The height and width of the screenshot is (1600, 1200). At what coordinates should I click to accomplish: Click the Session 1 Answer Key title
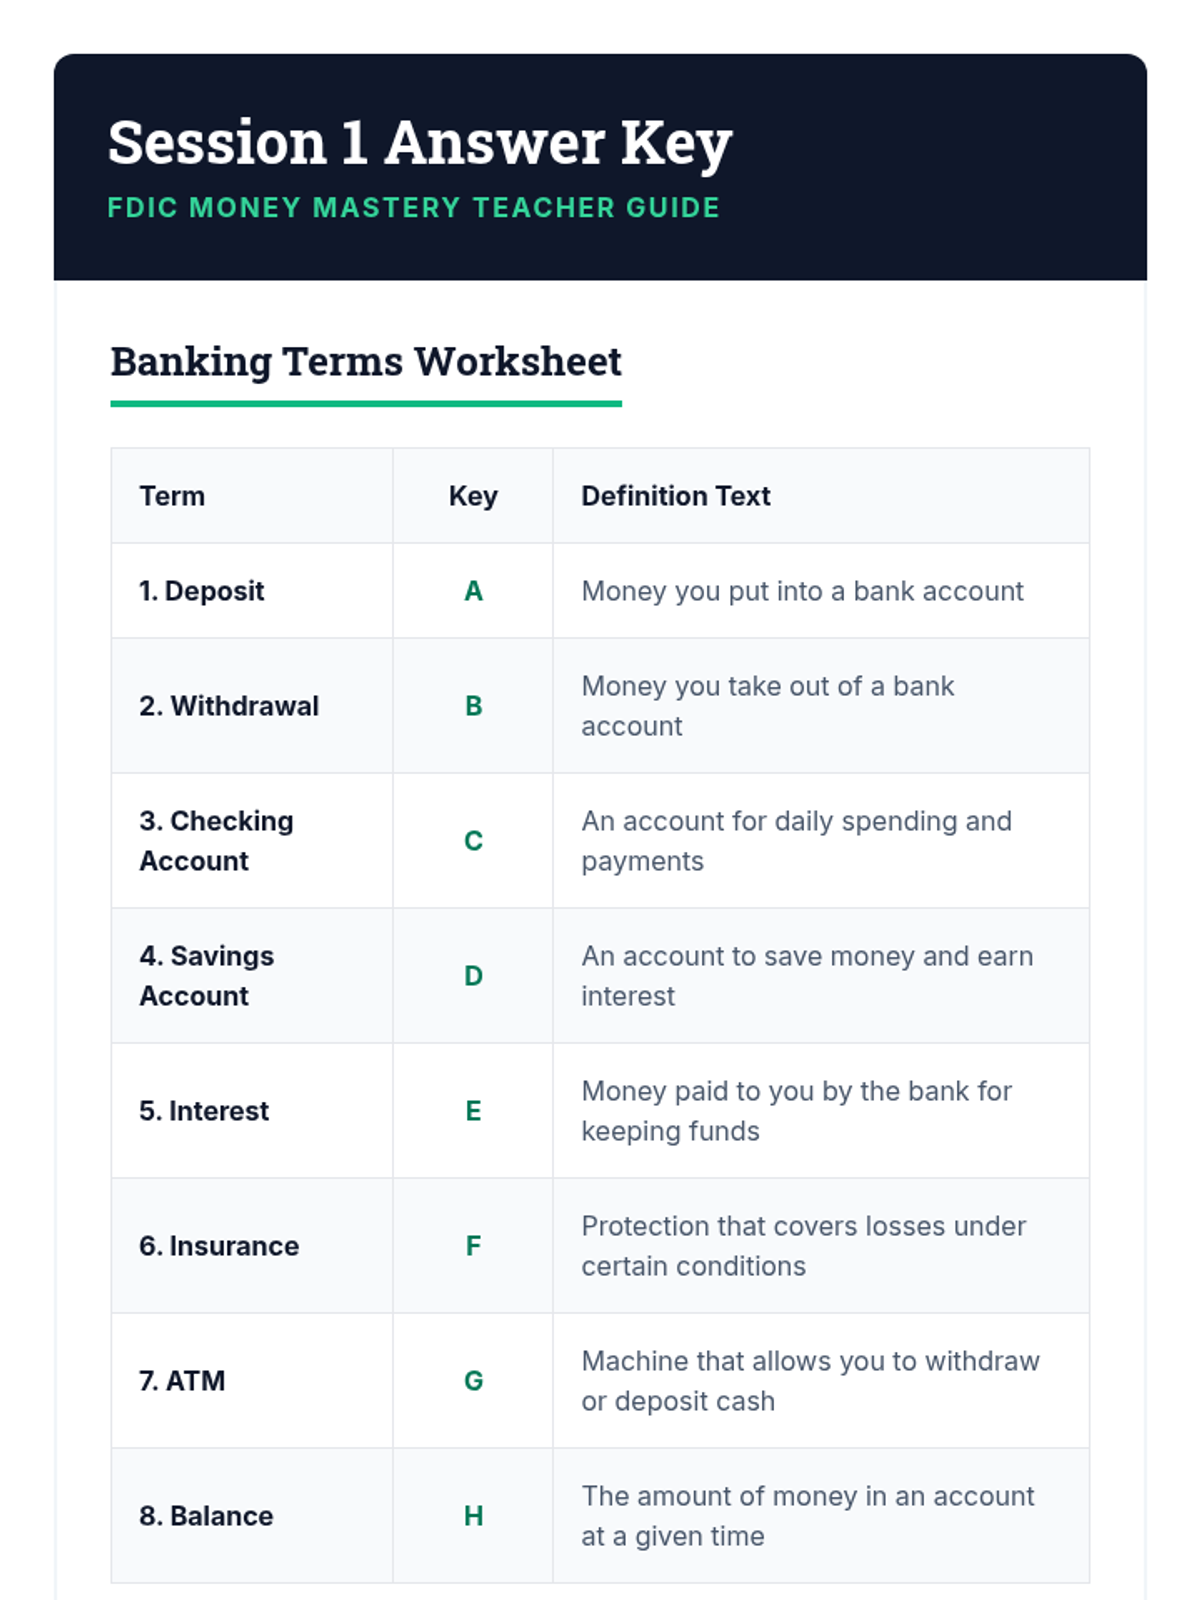point(420,143)
